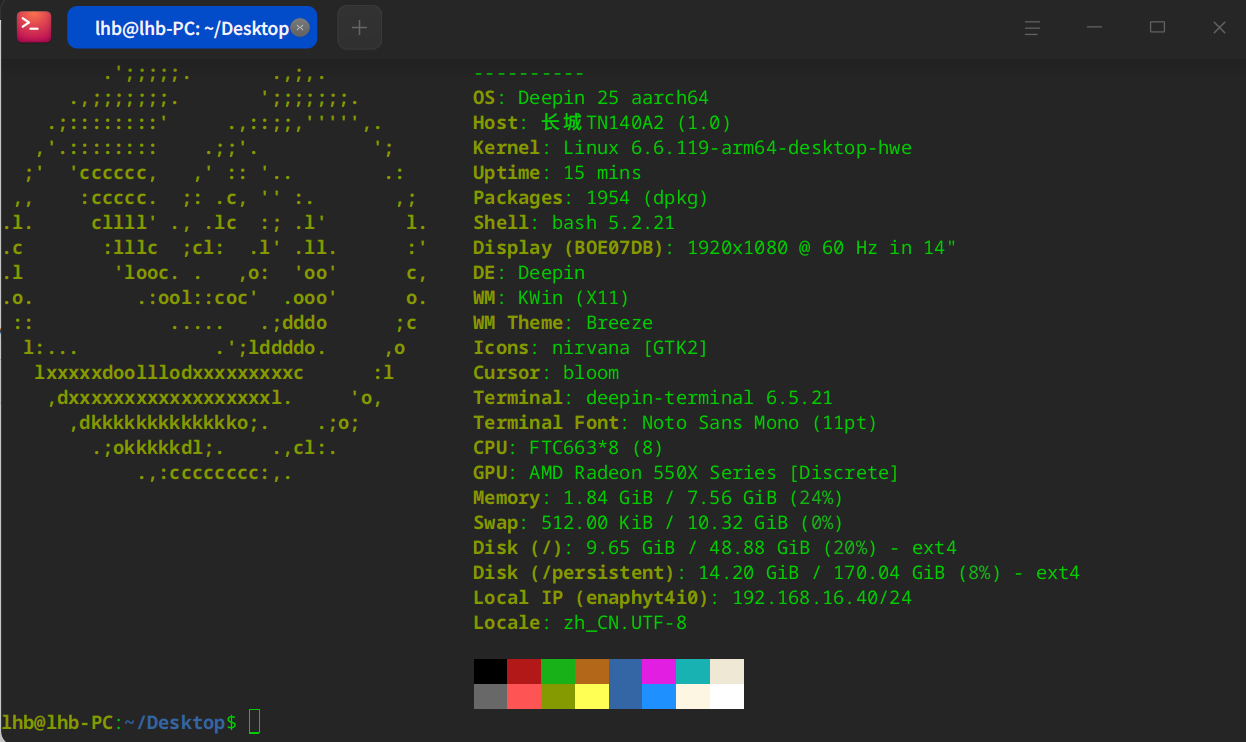Close the terminal window
1246x742 pixels.
[1219, 28]
